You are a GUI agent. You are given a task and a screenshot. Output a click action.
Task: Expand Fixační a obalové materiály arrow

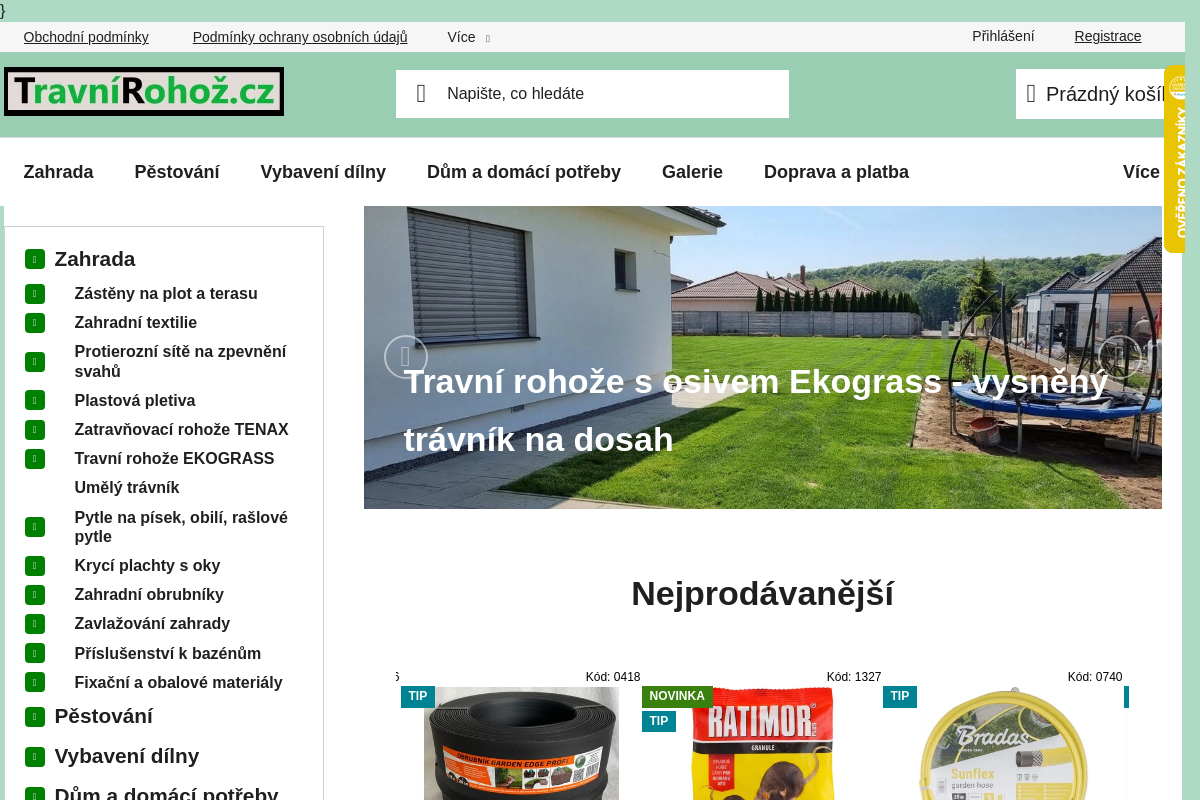[35, 682]
